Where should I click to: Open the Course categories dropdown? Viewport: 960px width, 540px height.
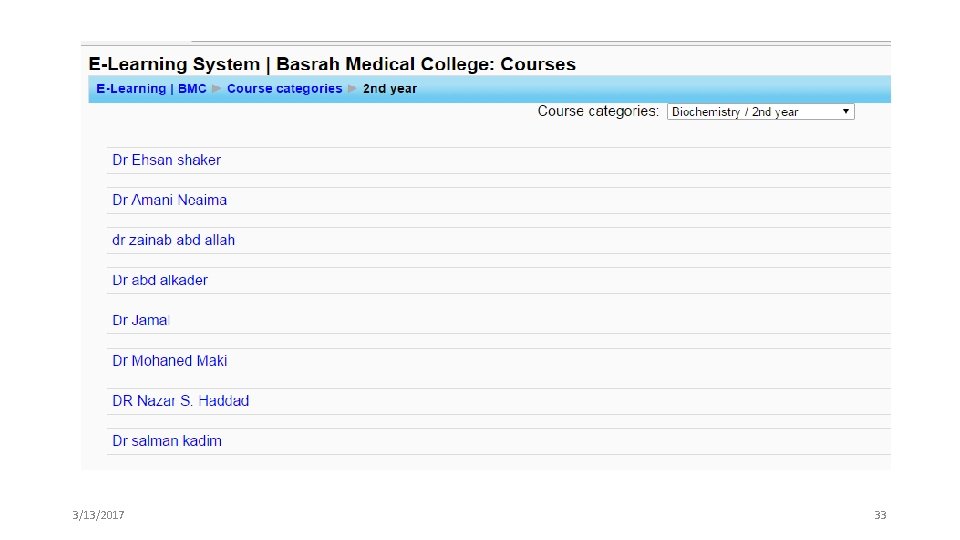[x=760, y=111]
